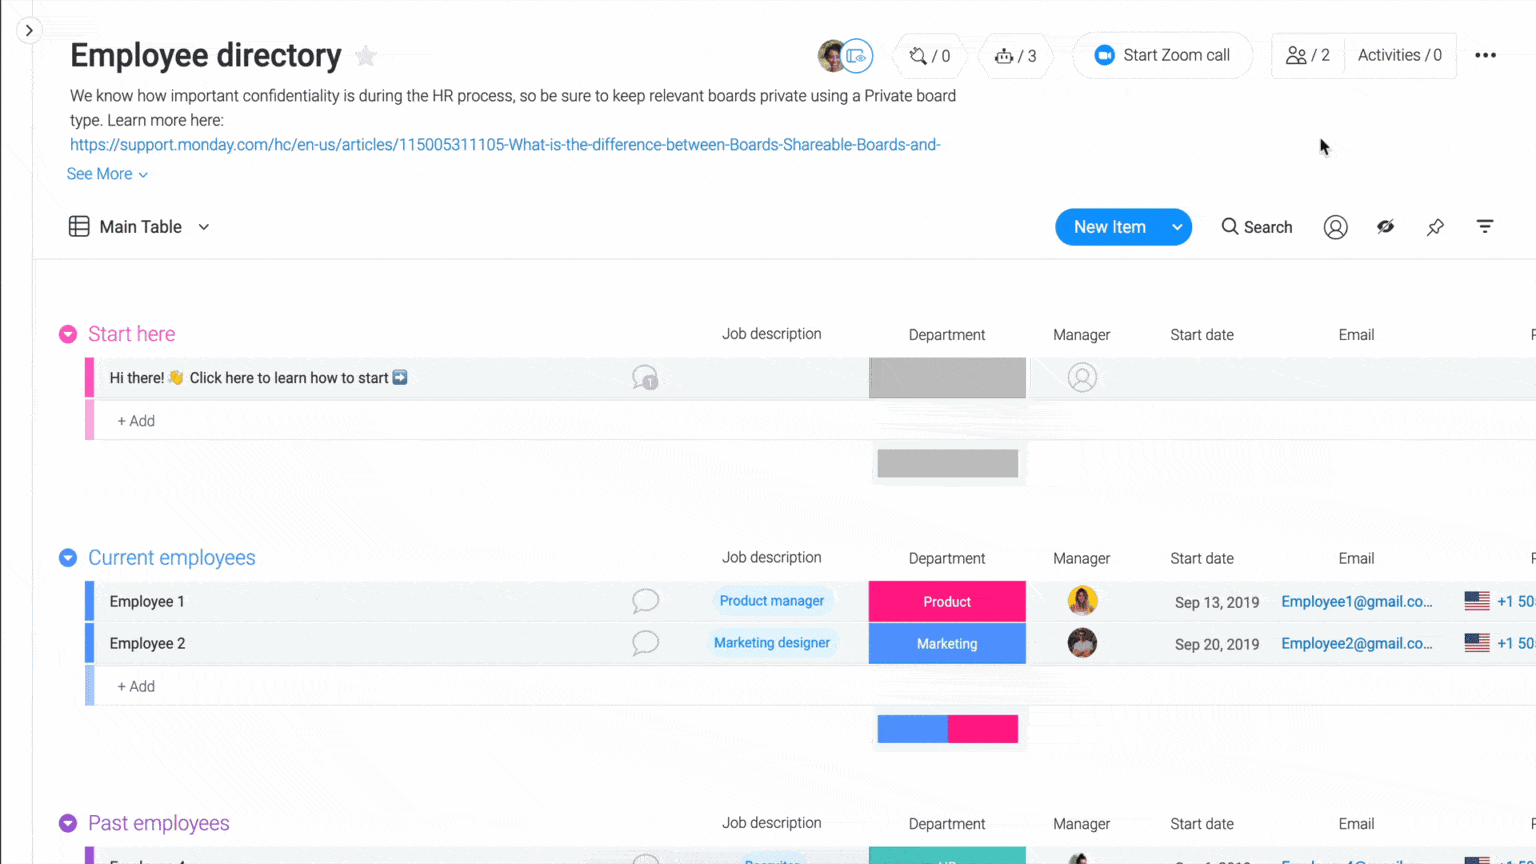This screenshot has width=1536, height=864.
Task: Open the support.monday.com article link
Action: coord(505,145)
